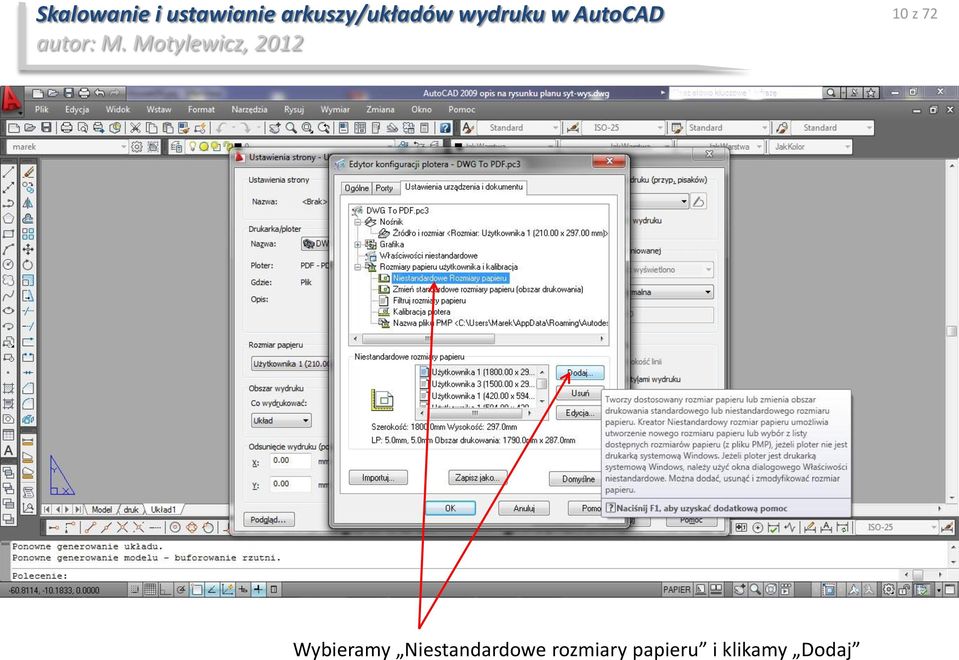The image size is (959, 660).
Task: Open the Narzędzia menu
Action: (249, 109)
